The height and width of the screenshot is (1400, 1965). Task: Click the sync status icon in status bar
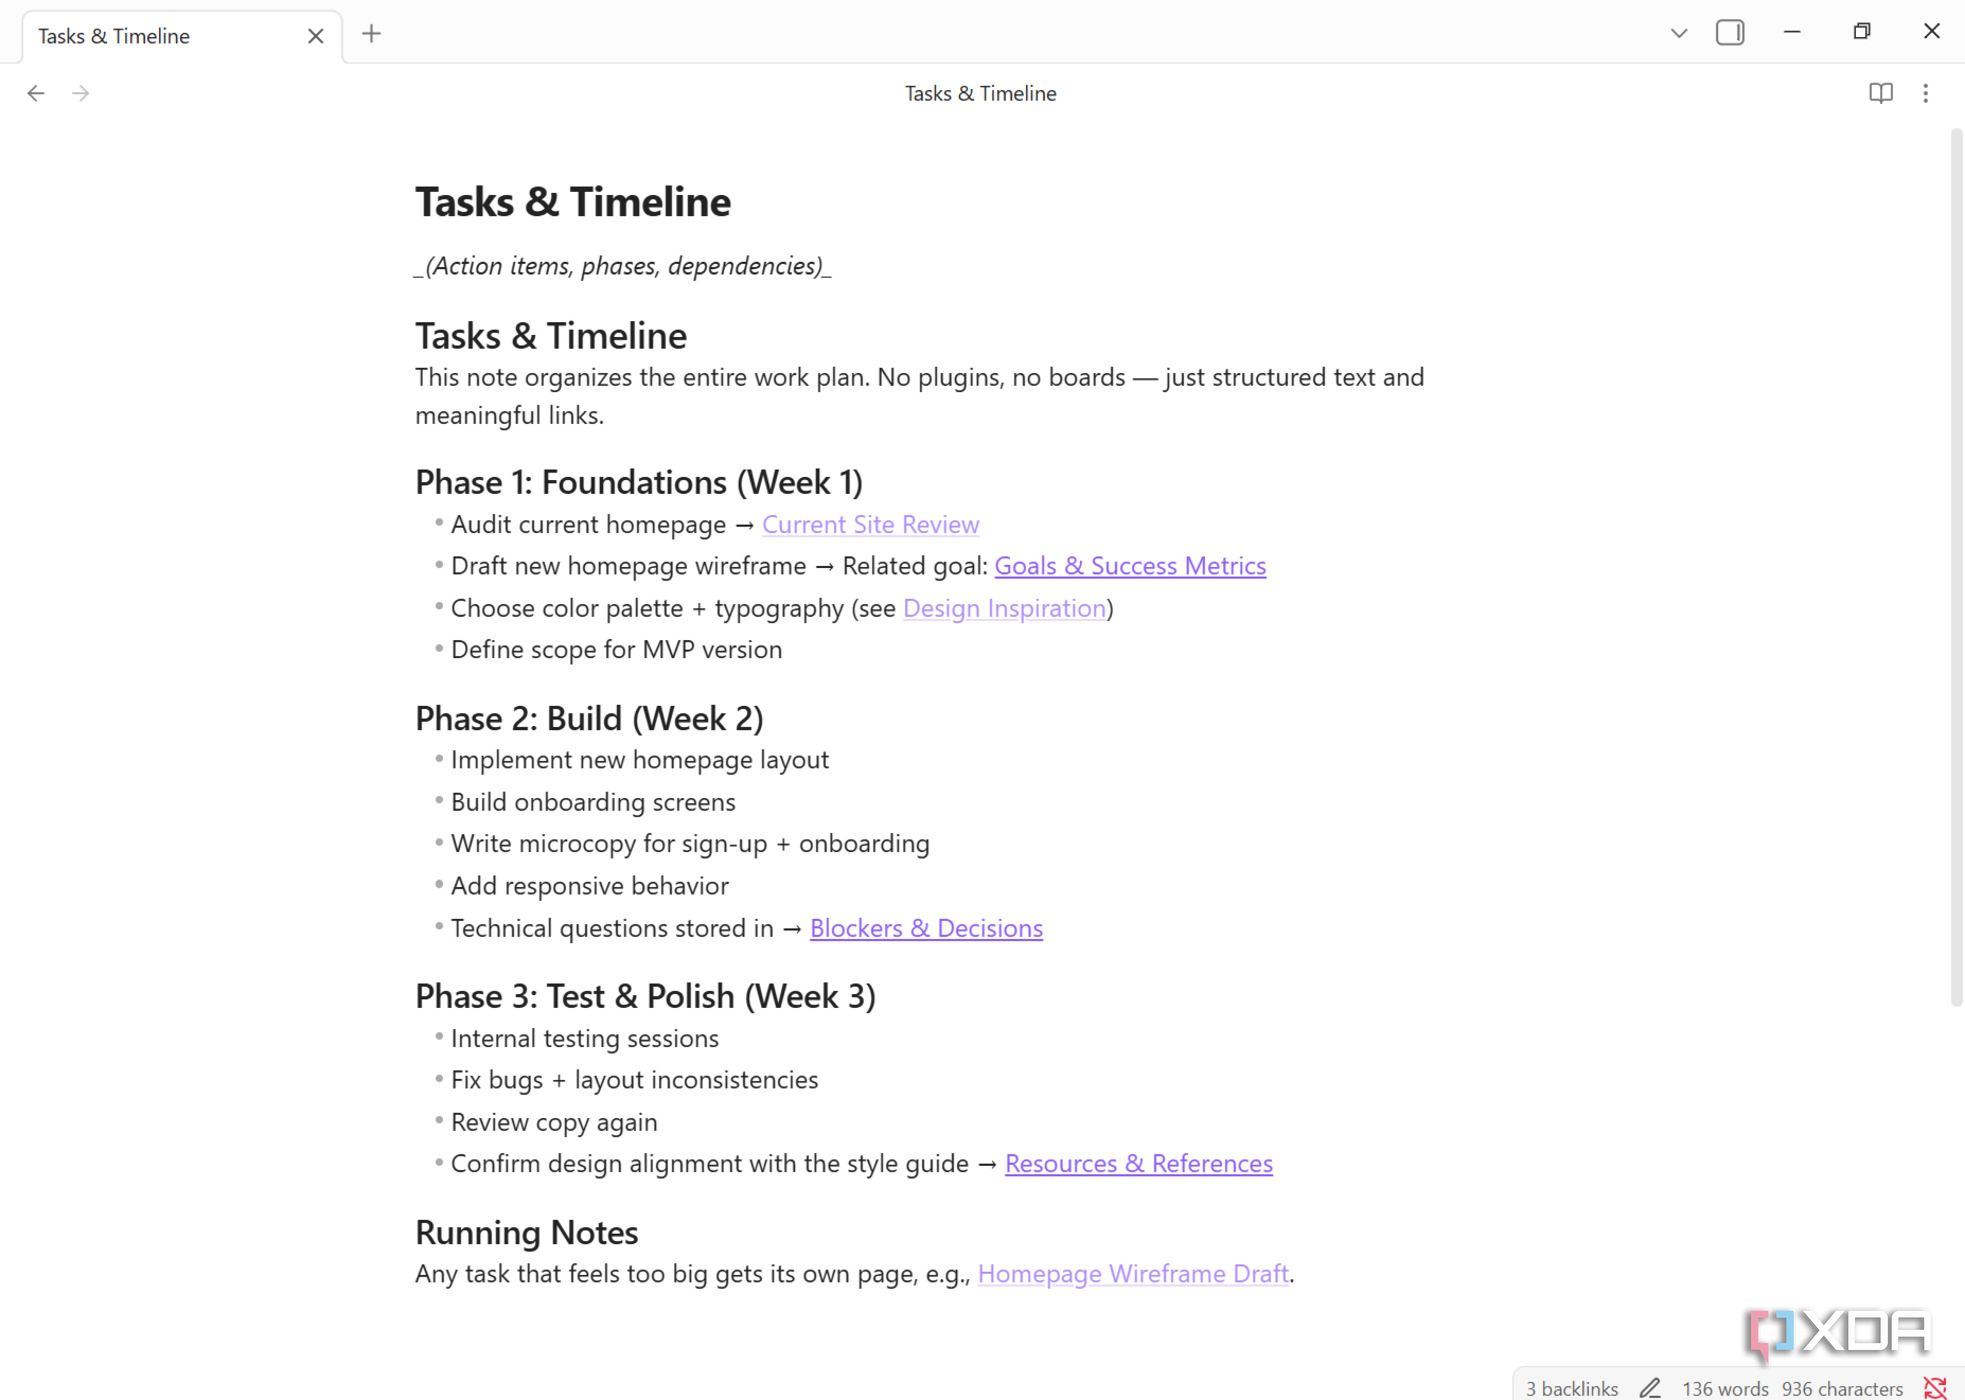point(1935,1387)
